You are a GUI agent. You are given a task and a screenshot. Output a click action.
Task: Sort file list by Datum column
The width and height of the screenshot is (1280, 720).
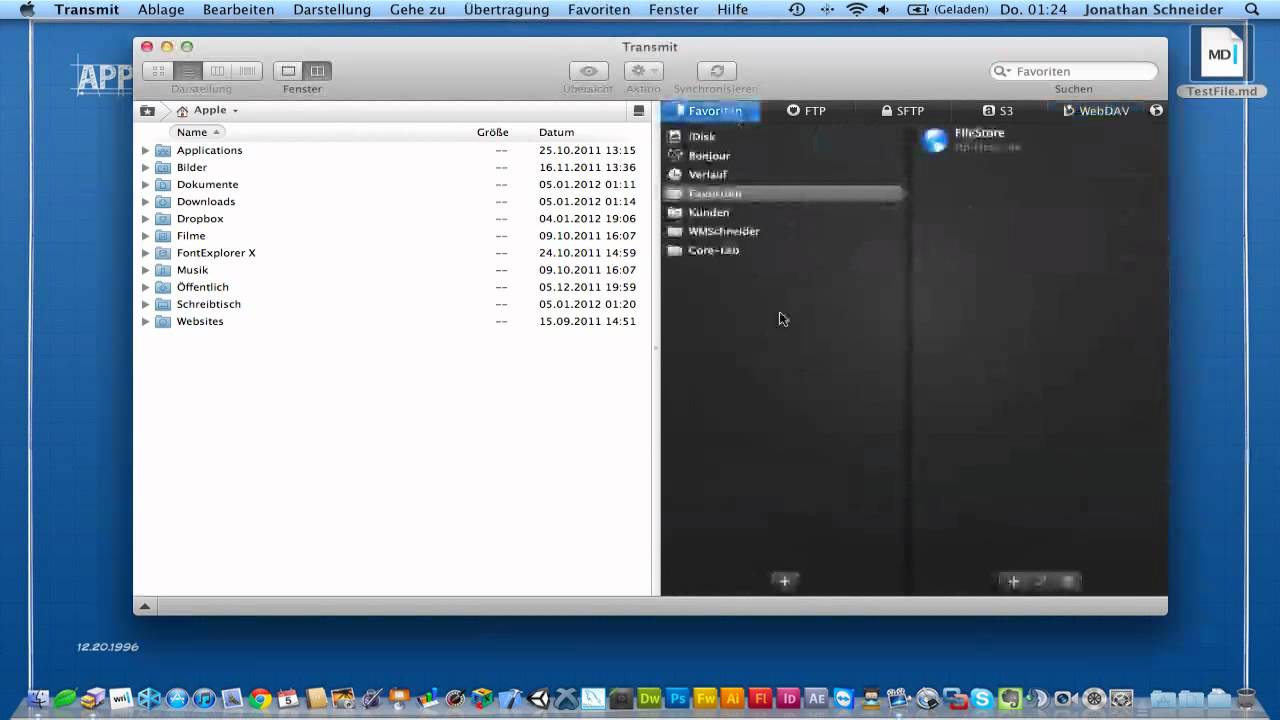(556, 132)
